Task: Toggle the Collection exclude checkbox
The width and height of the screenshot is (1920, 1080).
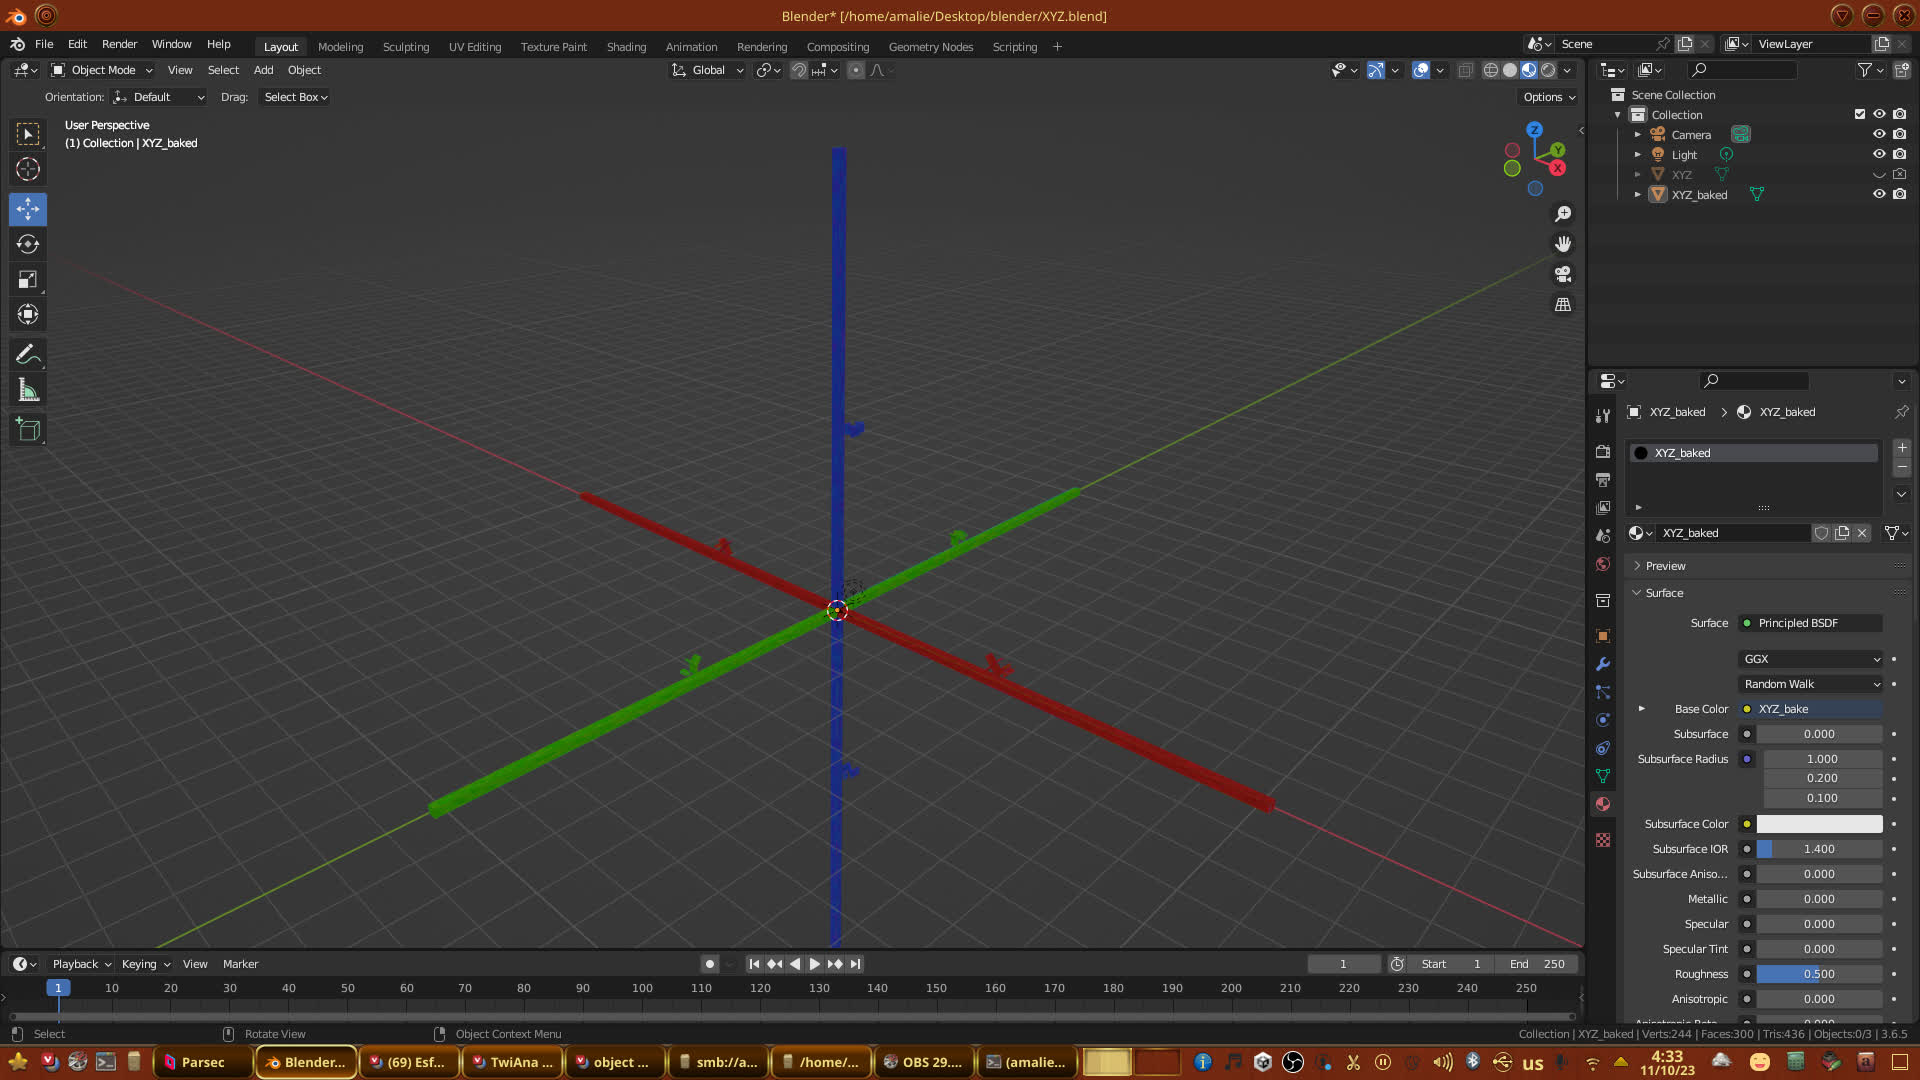Action: click(1860, 114)
